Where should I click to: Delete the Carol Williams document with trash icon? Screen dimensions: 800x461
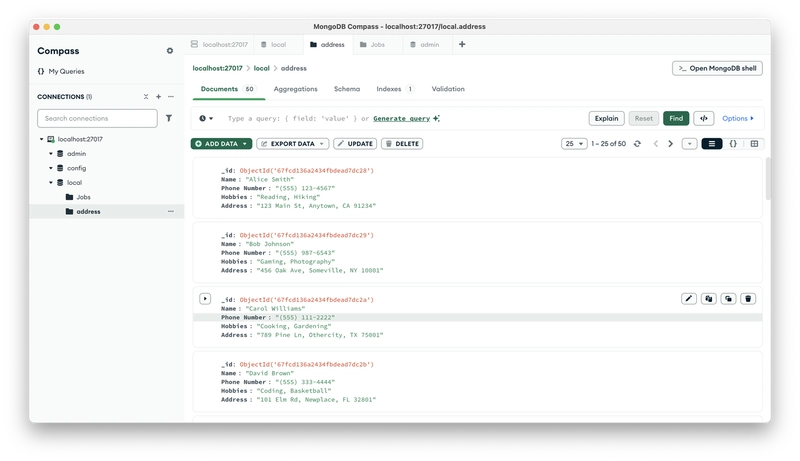tap(748, 299)
